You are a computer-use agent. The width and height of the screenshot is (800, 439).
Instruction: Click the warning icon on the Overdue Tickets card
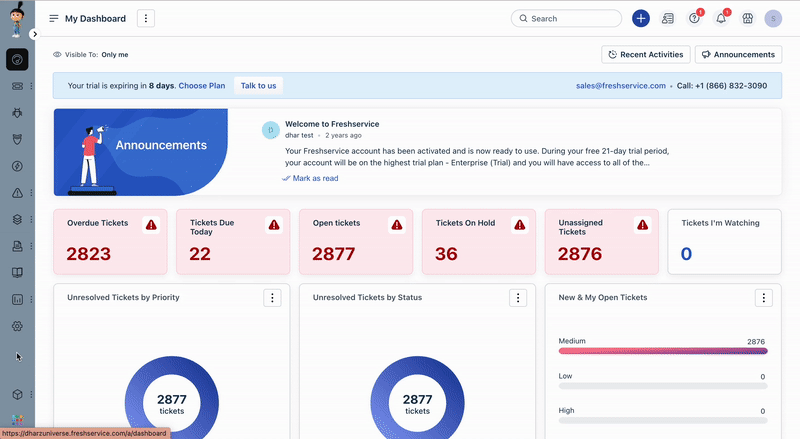(x=151, y=225)
